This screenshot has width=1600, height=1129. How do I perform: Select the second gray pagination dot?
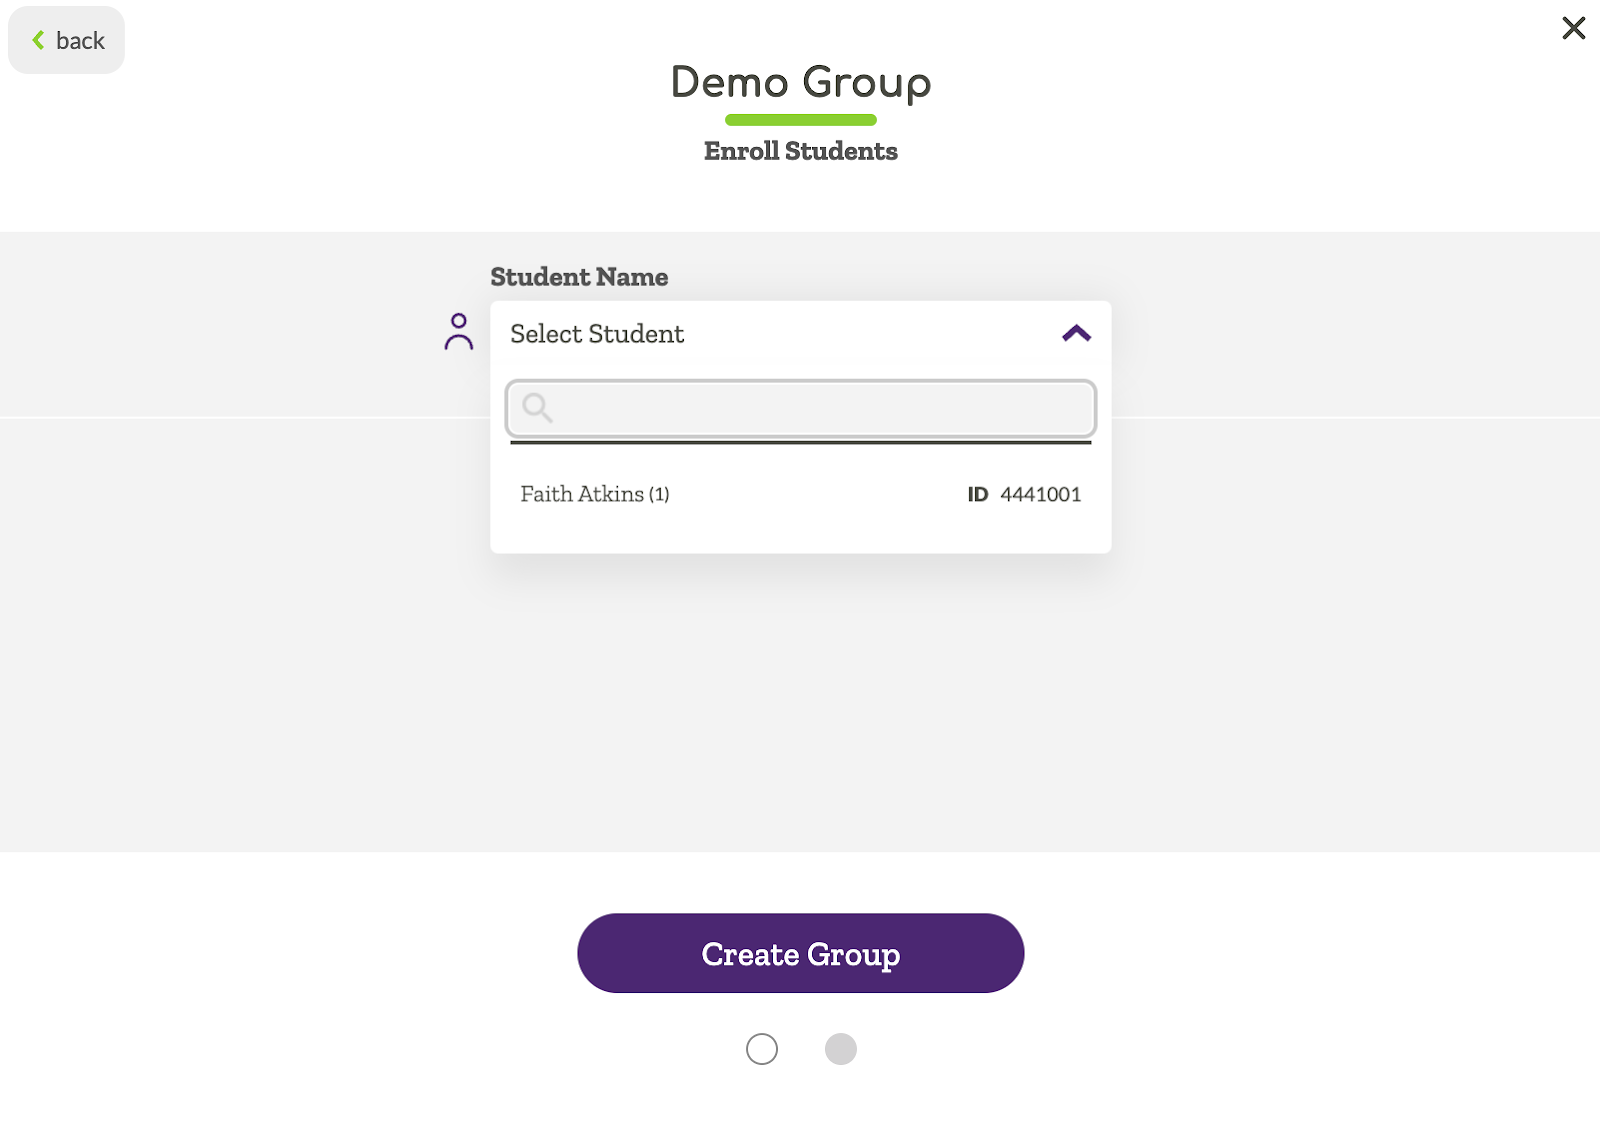[841, 1049]
